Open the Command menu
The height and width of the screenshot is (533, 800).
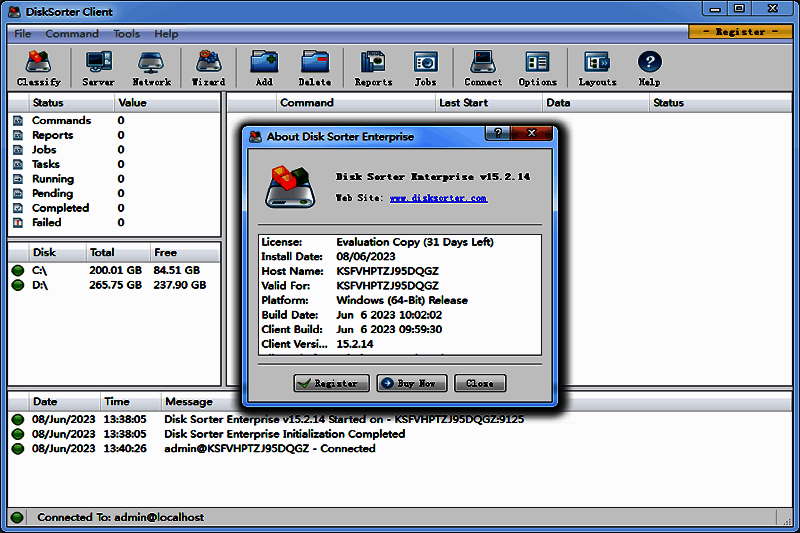click(x=72, y=34)
